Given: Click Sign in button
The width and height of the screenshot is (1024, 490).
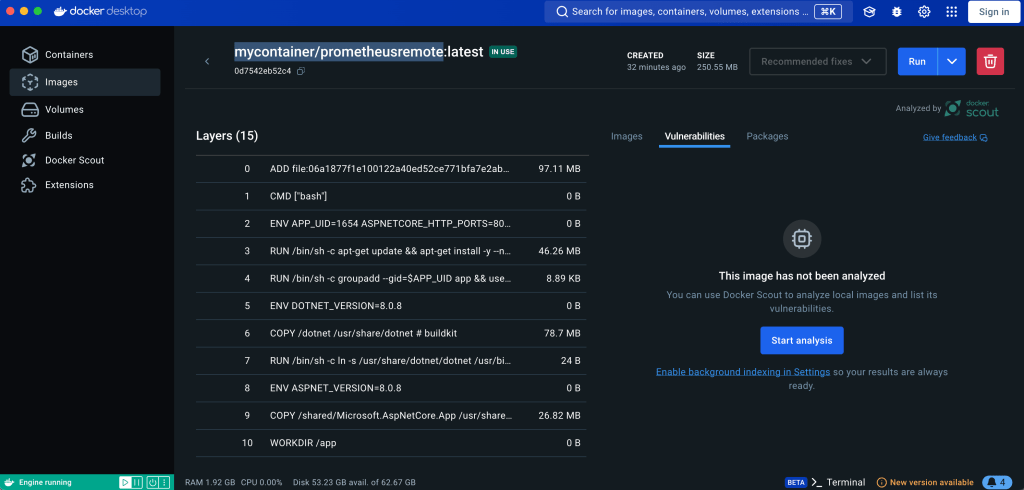Looking at the screenshot, I should (994, 12).
